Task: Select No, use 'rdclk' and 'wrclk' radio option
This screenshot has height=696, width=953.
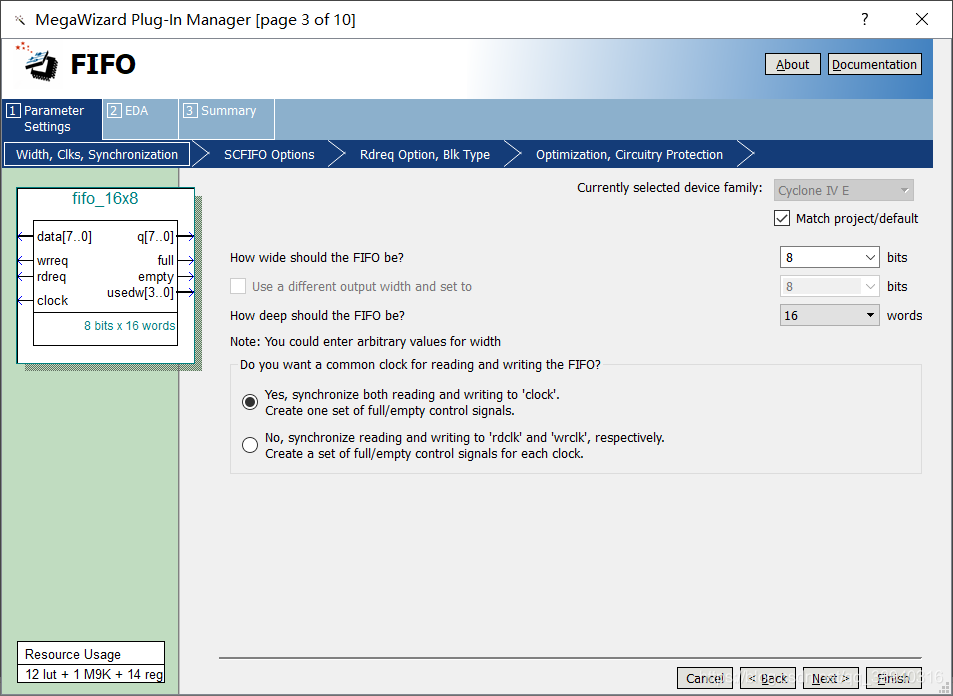Action: [x=250, y=445]
